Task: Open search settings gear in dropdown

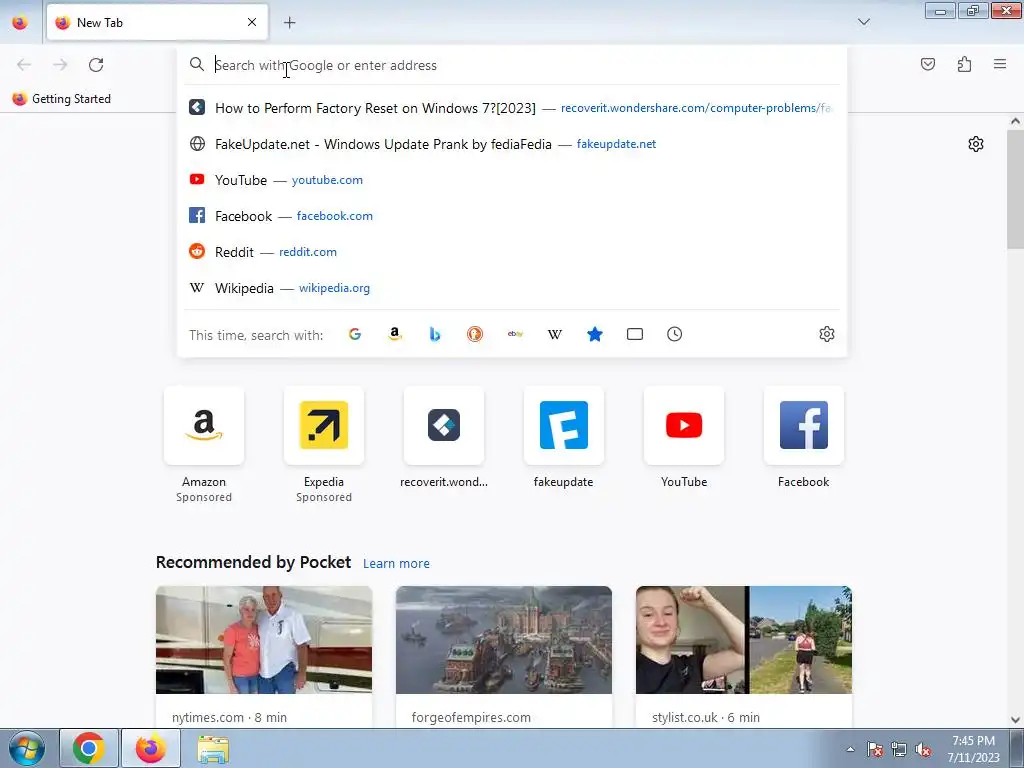Action: tap(827, 334)
